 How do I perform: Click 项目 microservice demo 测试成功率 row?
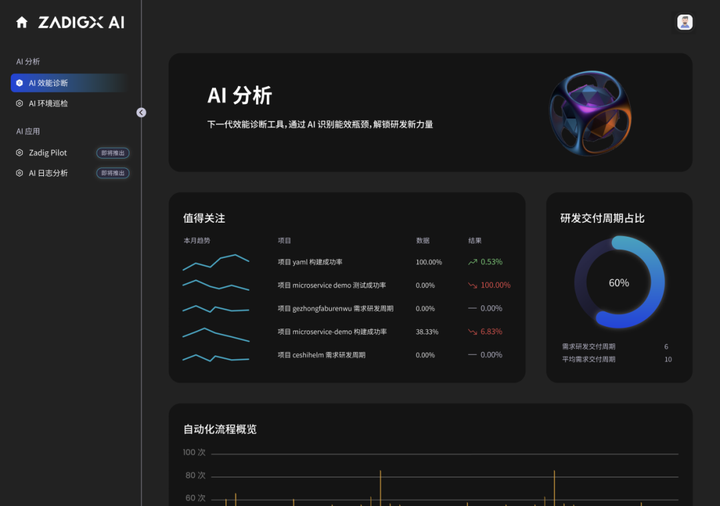[332, 285]
